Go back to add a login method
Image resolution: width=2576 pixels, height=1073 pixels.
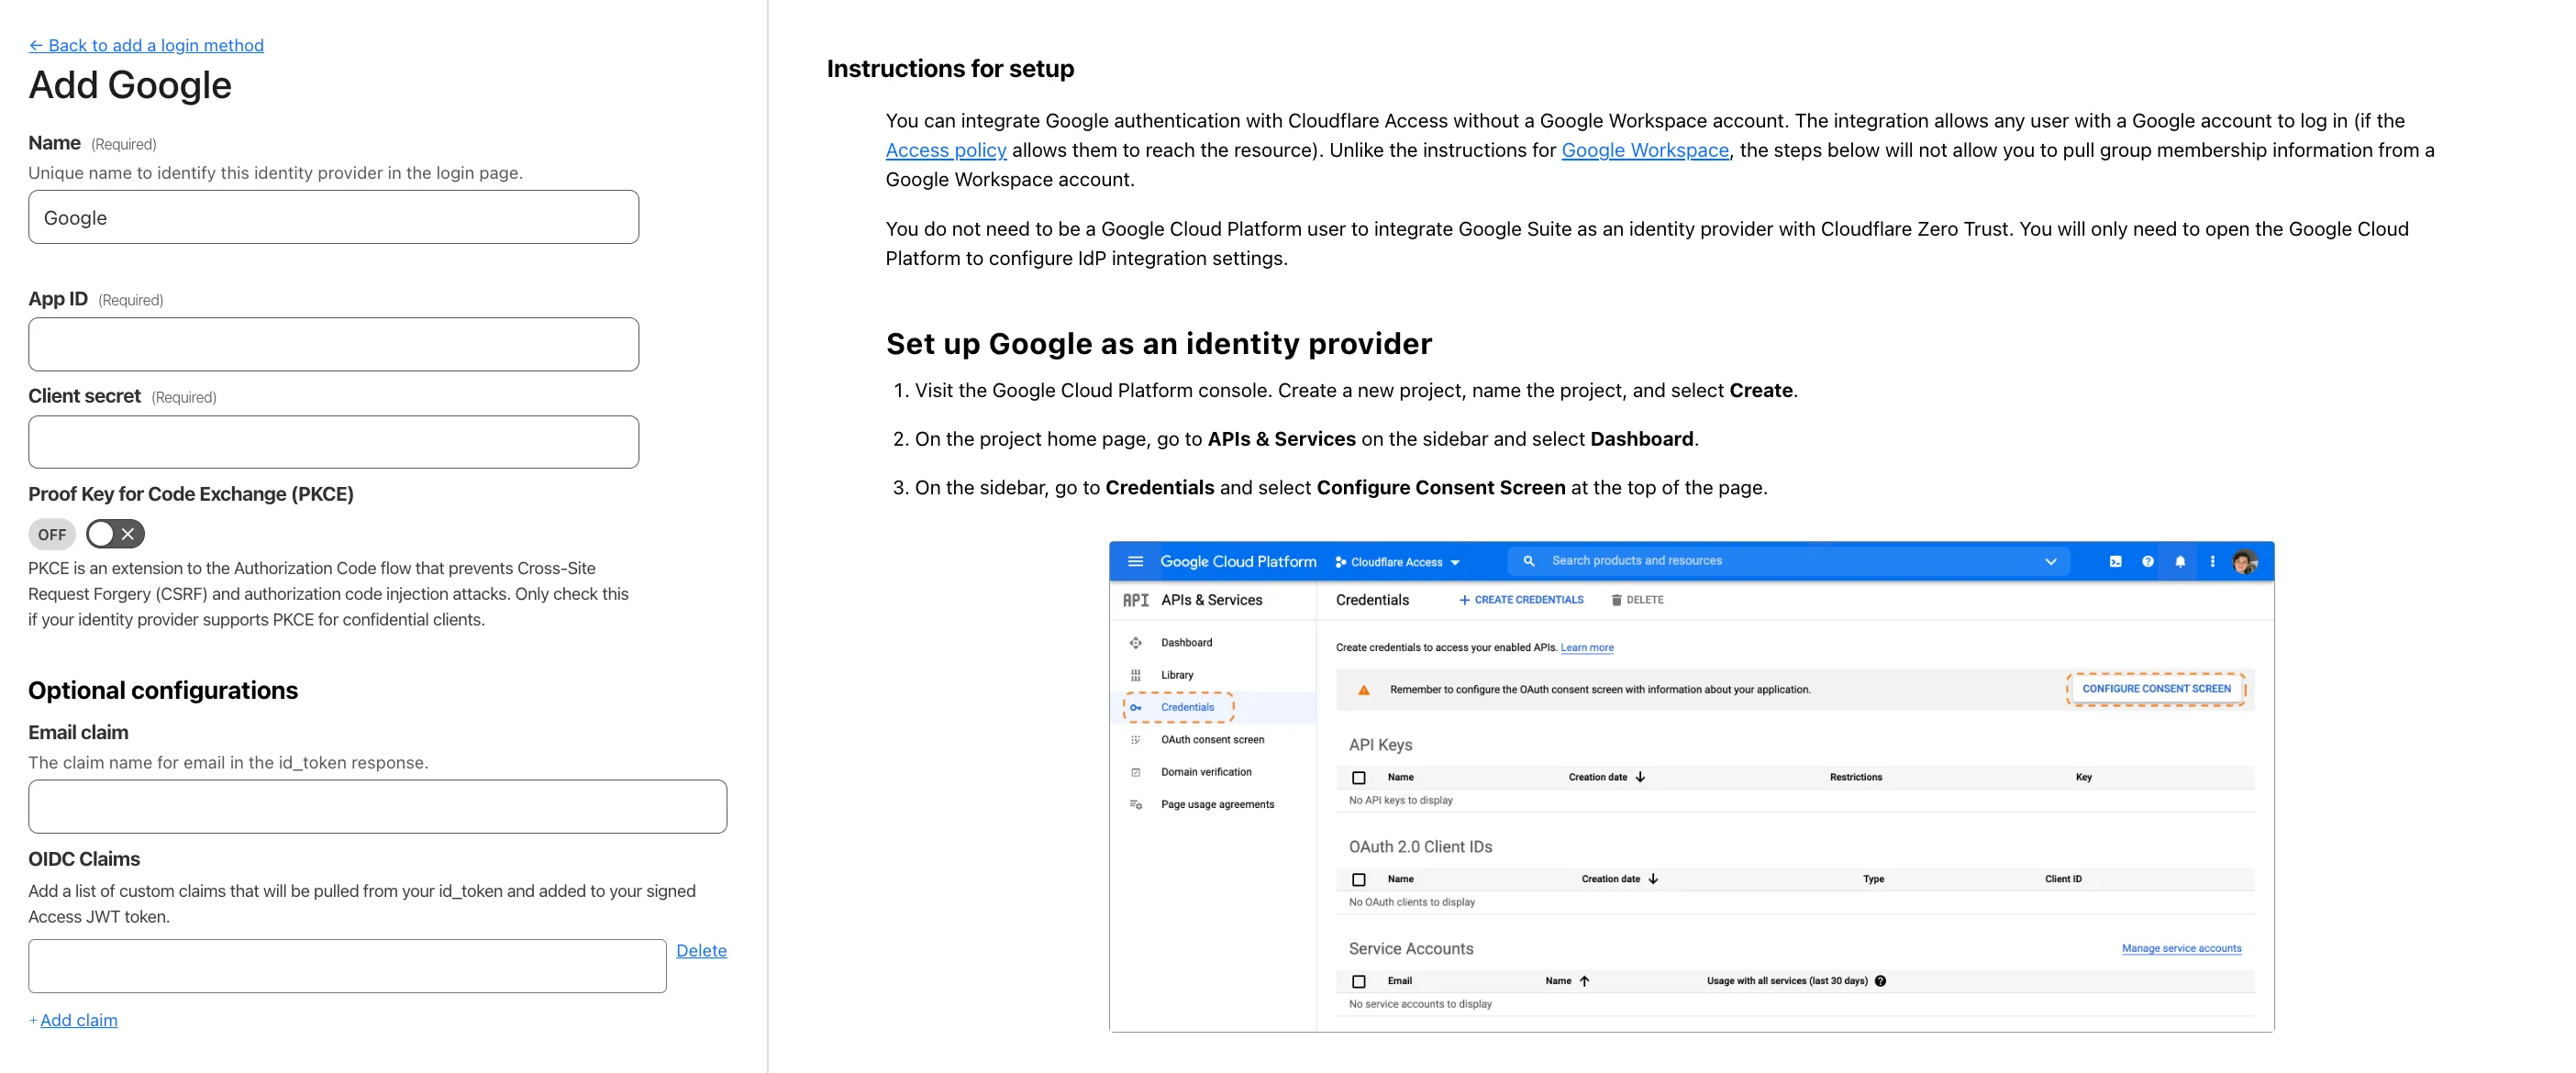click(146, 45)
